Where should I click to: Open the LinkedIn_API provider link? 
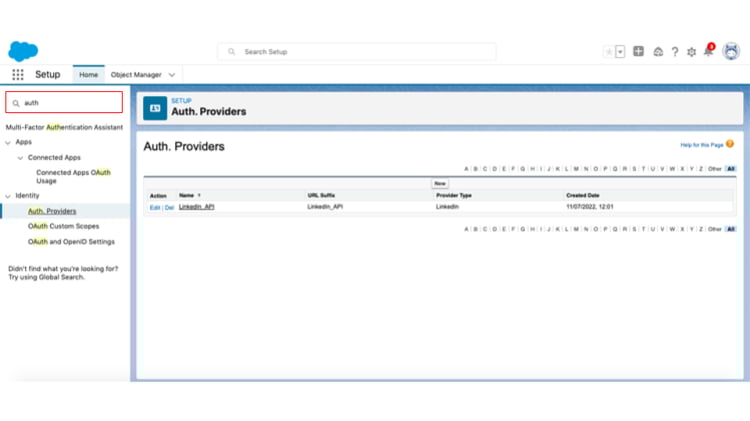pos(197,207)
